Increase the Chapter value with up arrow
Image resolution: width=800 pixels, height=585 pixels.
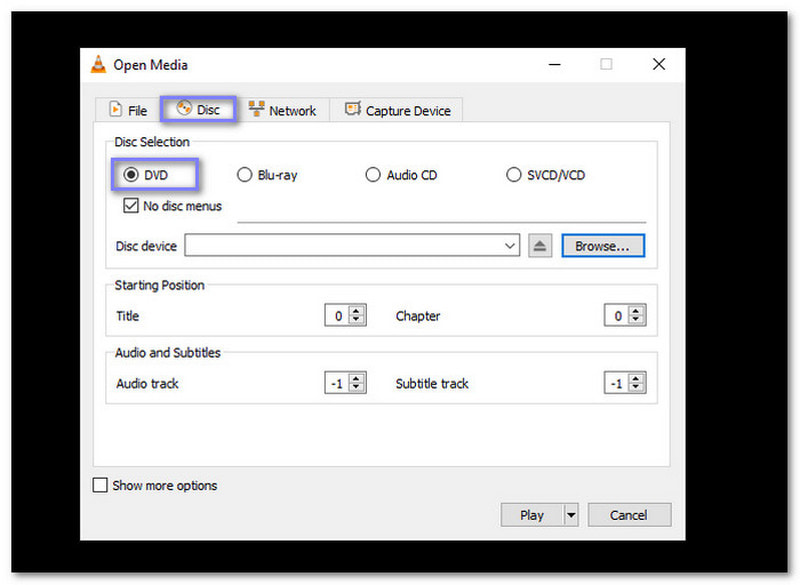636,311
